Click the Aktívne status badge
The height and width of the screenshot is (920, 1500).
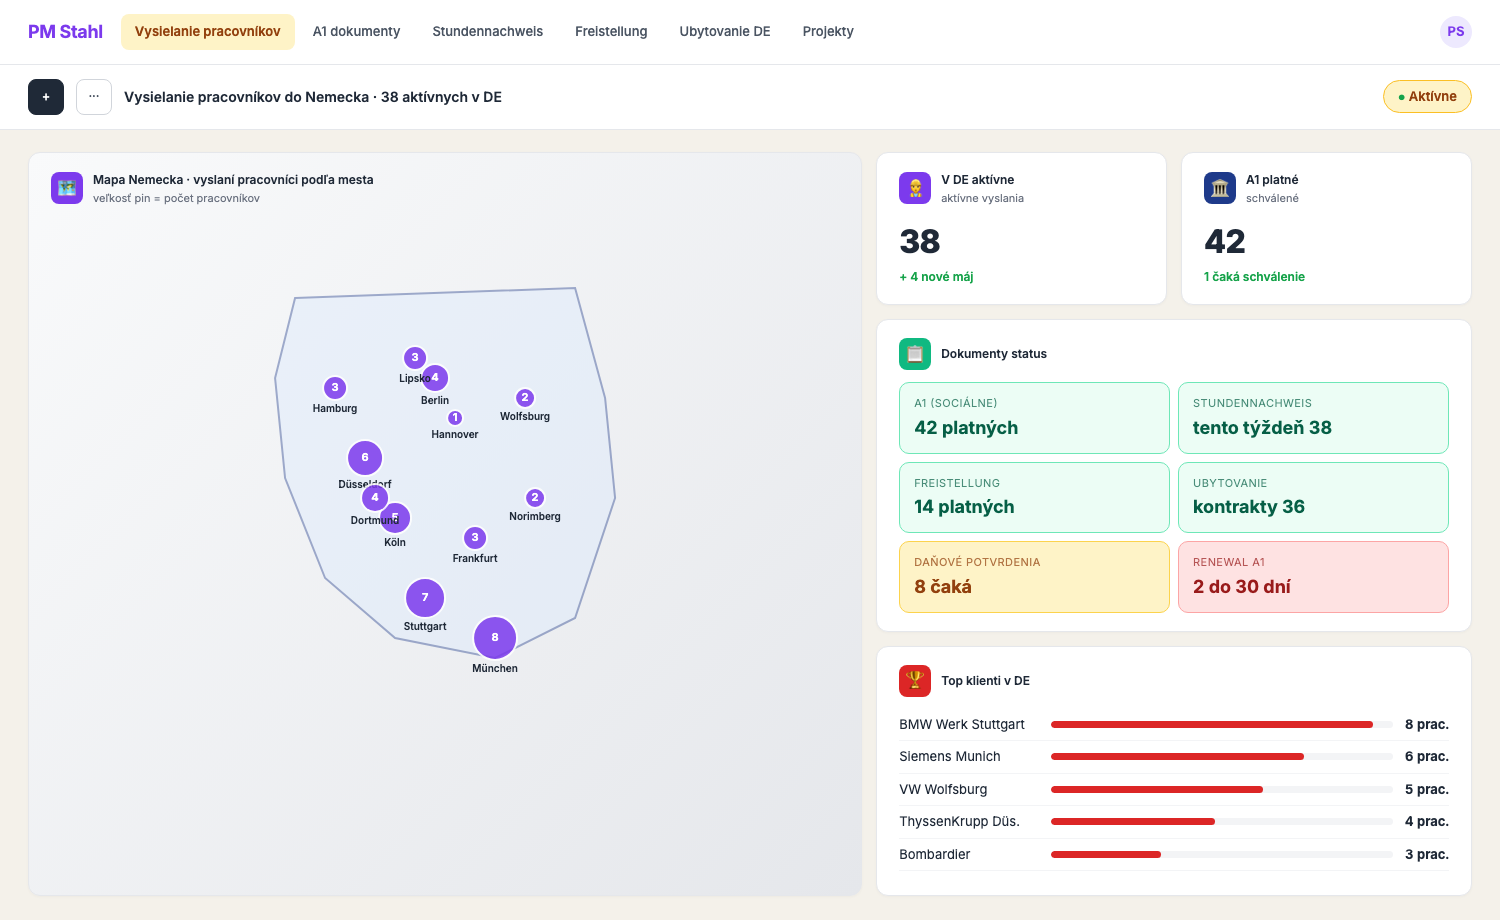click(x=1427, y=97)
